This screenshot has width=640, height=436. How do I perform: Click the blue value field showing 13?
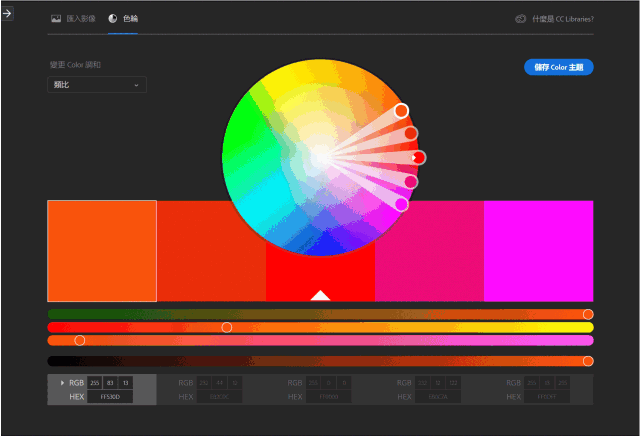point(125,383)
